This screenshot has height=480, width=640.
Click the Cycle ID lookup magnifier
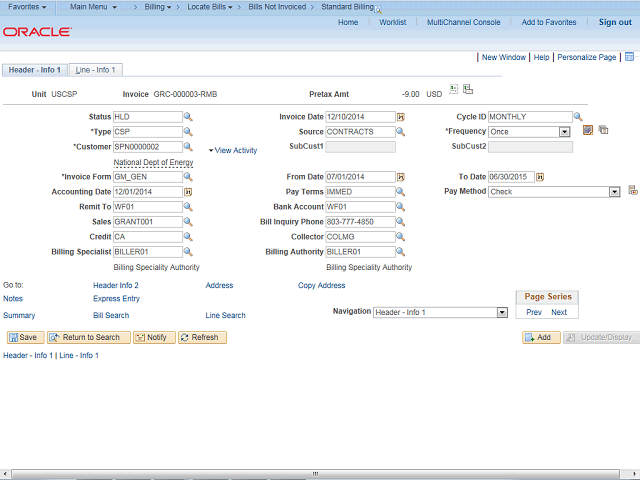click(578, 117)
